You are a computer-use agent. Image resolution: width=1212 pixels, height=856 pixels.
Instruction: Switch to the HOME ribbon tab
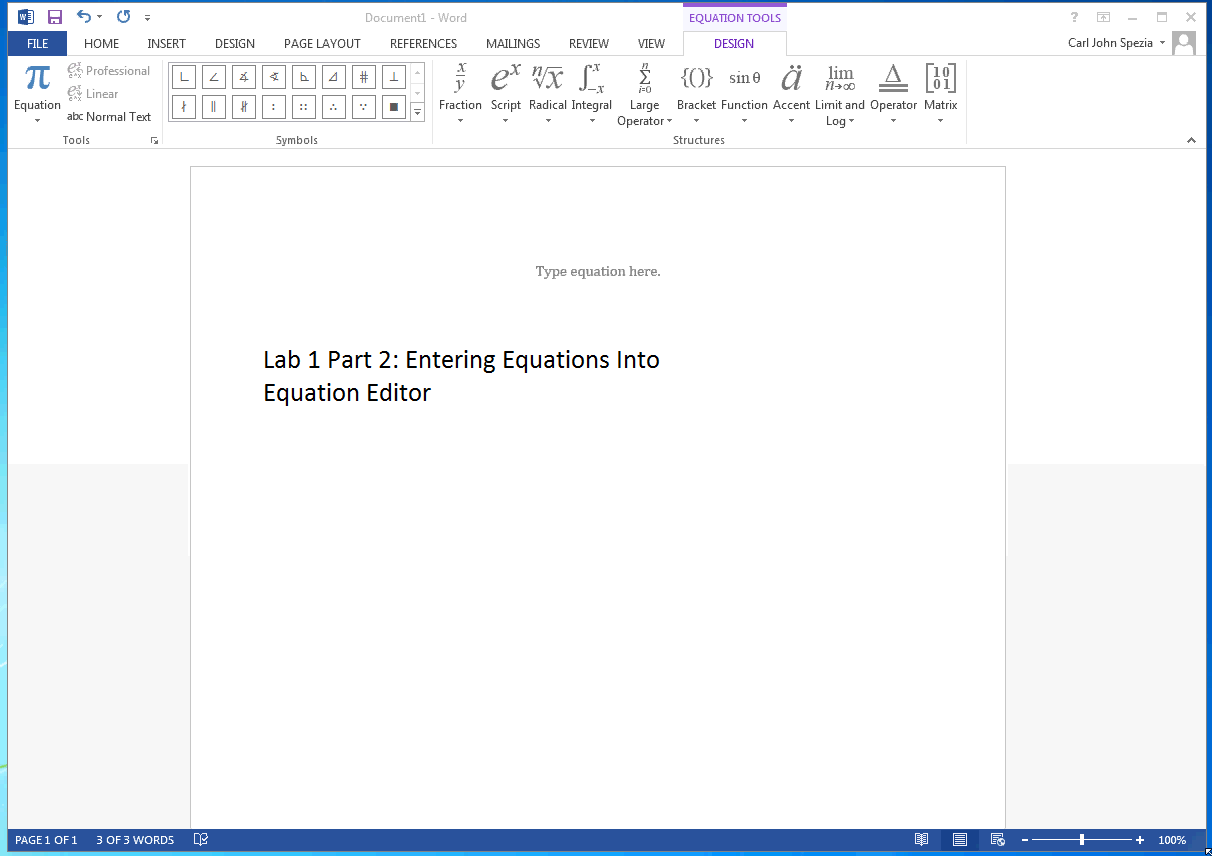(100, 43)
